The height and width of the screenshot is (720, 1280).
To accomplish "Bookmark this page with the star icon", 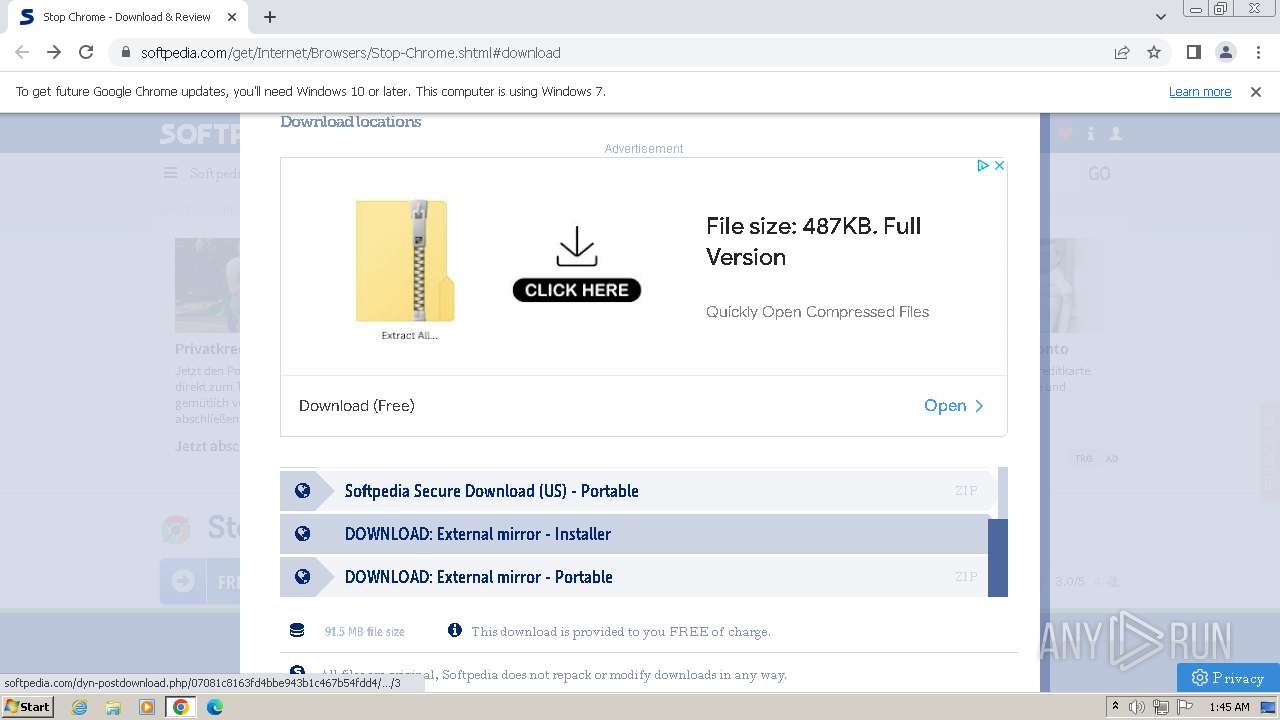I will (1154, 52).
